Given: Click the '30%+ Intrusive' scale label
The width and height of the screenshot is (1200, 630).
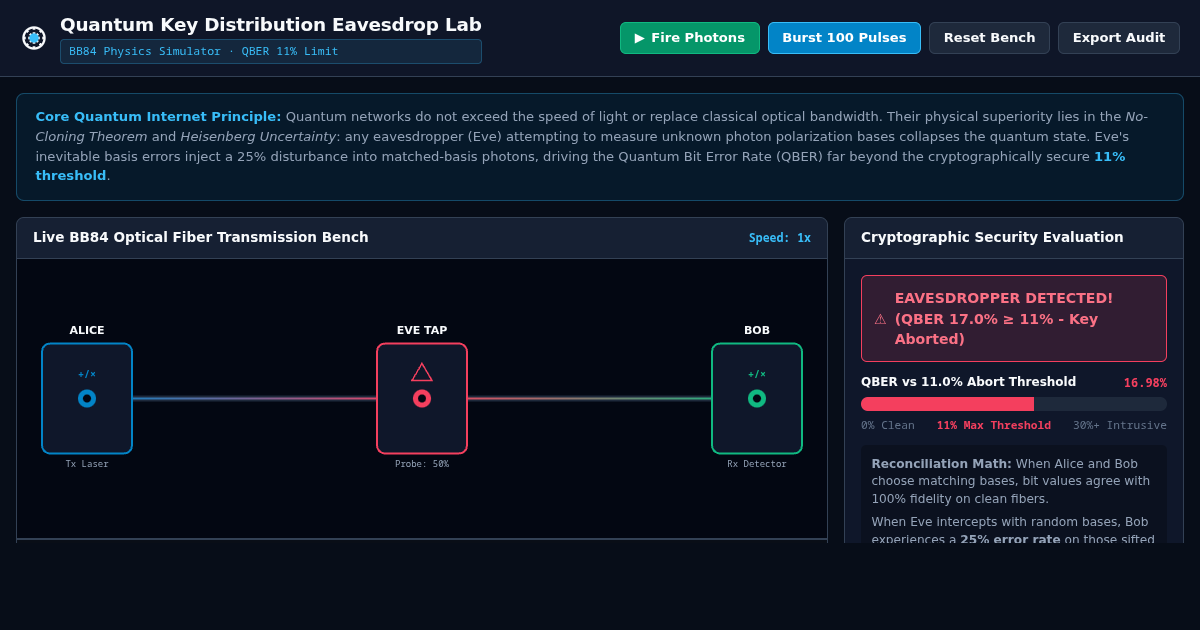Looking at the screenshot, I should point(1120,425).
